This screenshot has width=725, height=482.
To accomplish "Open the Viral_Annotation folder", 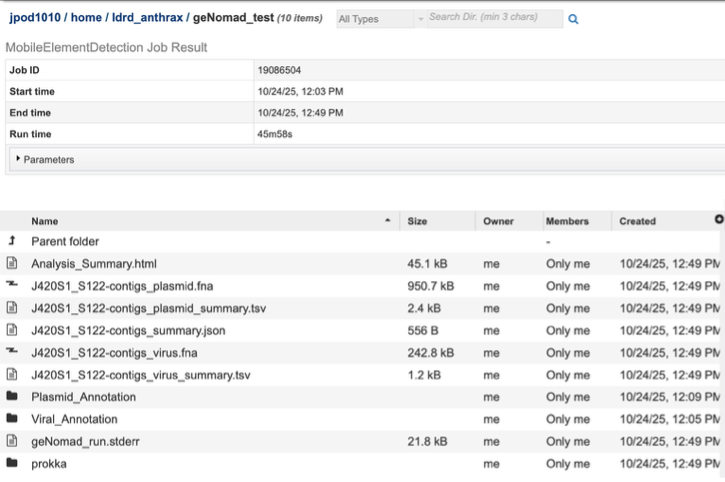I will pyautogui.click(x=74, y=419).
